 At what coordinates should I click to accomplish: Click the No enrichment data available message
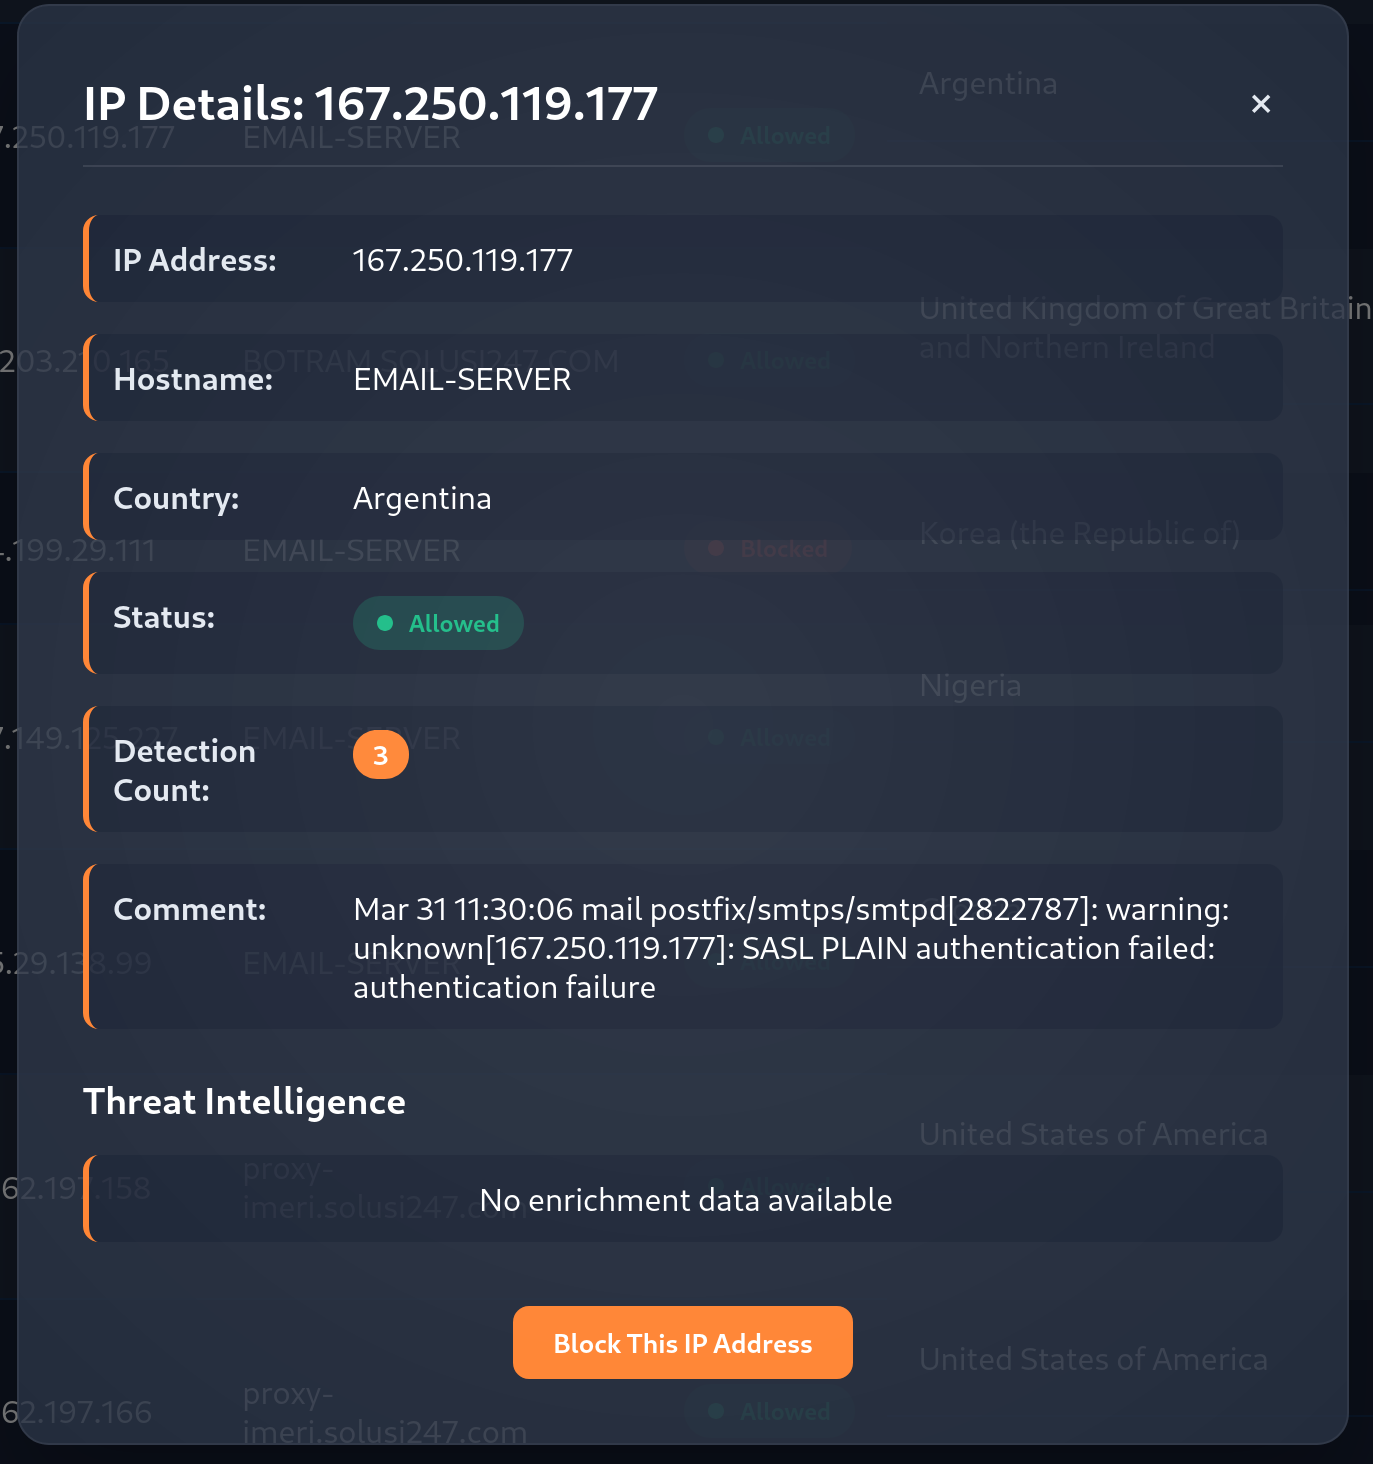(x=686, y=1200)
